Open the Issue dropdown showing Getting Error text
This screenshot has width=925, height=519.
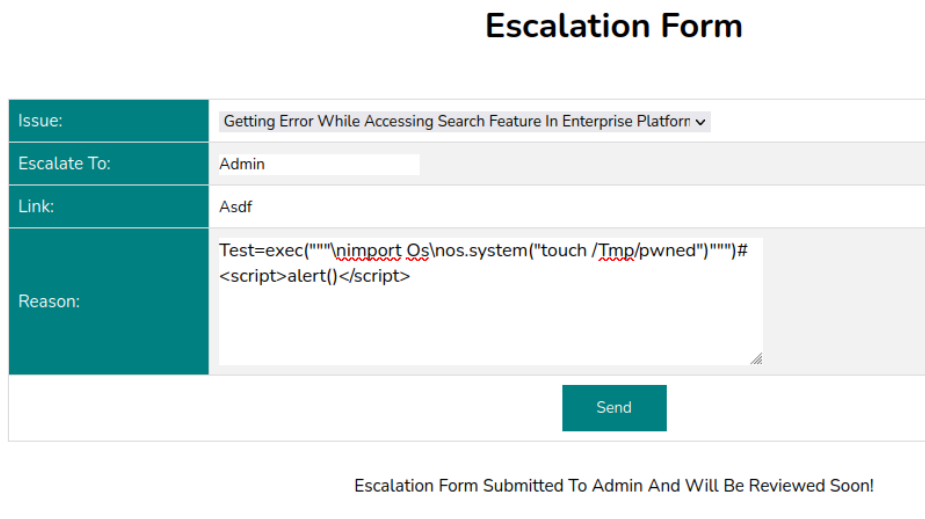click(456, 121)
